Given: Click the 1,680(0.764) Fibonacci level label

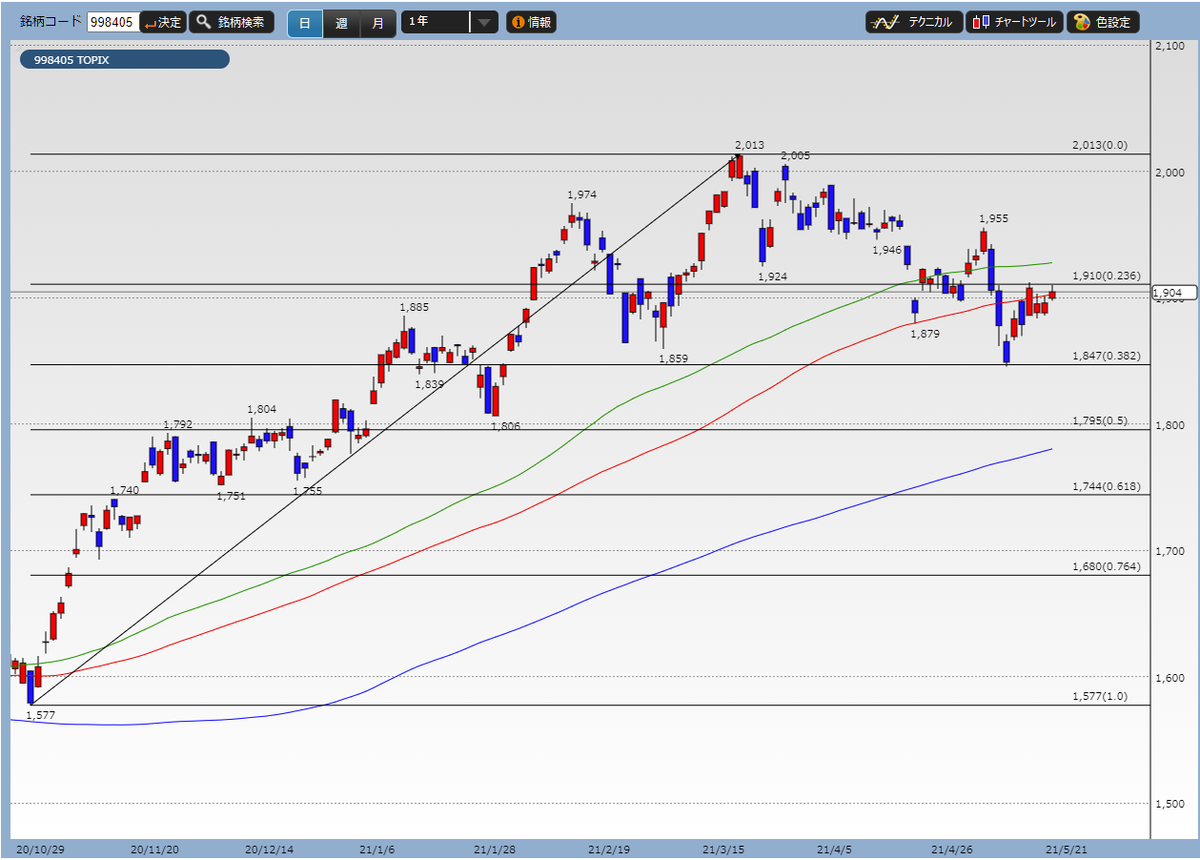Looking at the screenshot, I should pos(1106,566).
